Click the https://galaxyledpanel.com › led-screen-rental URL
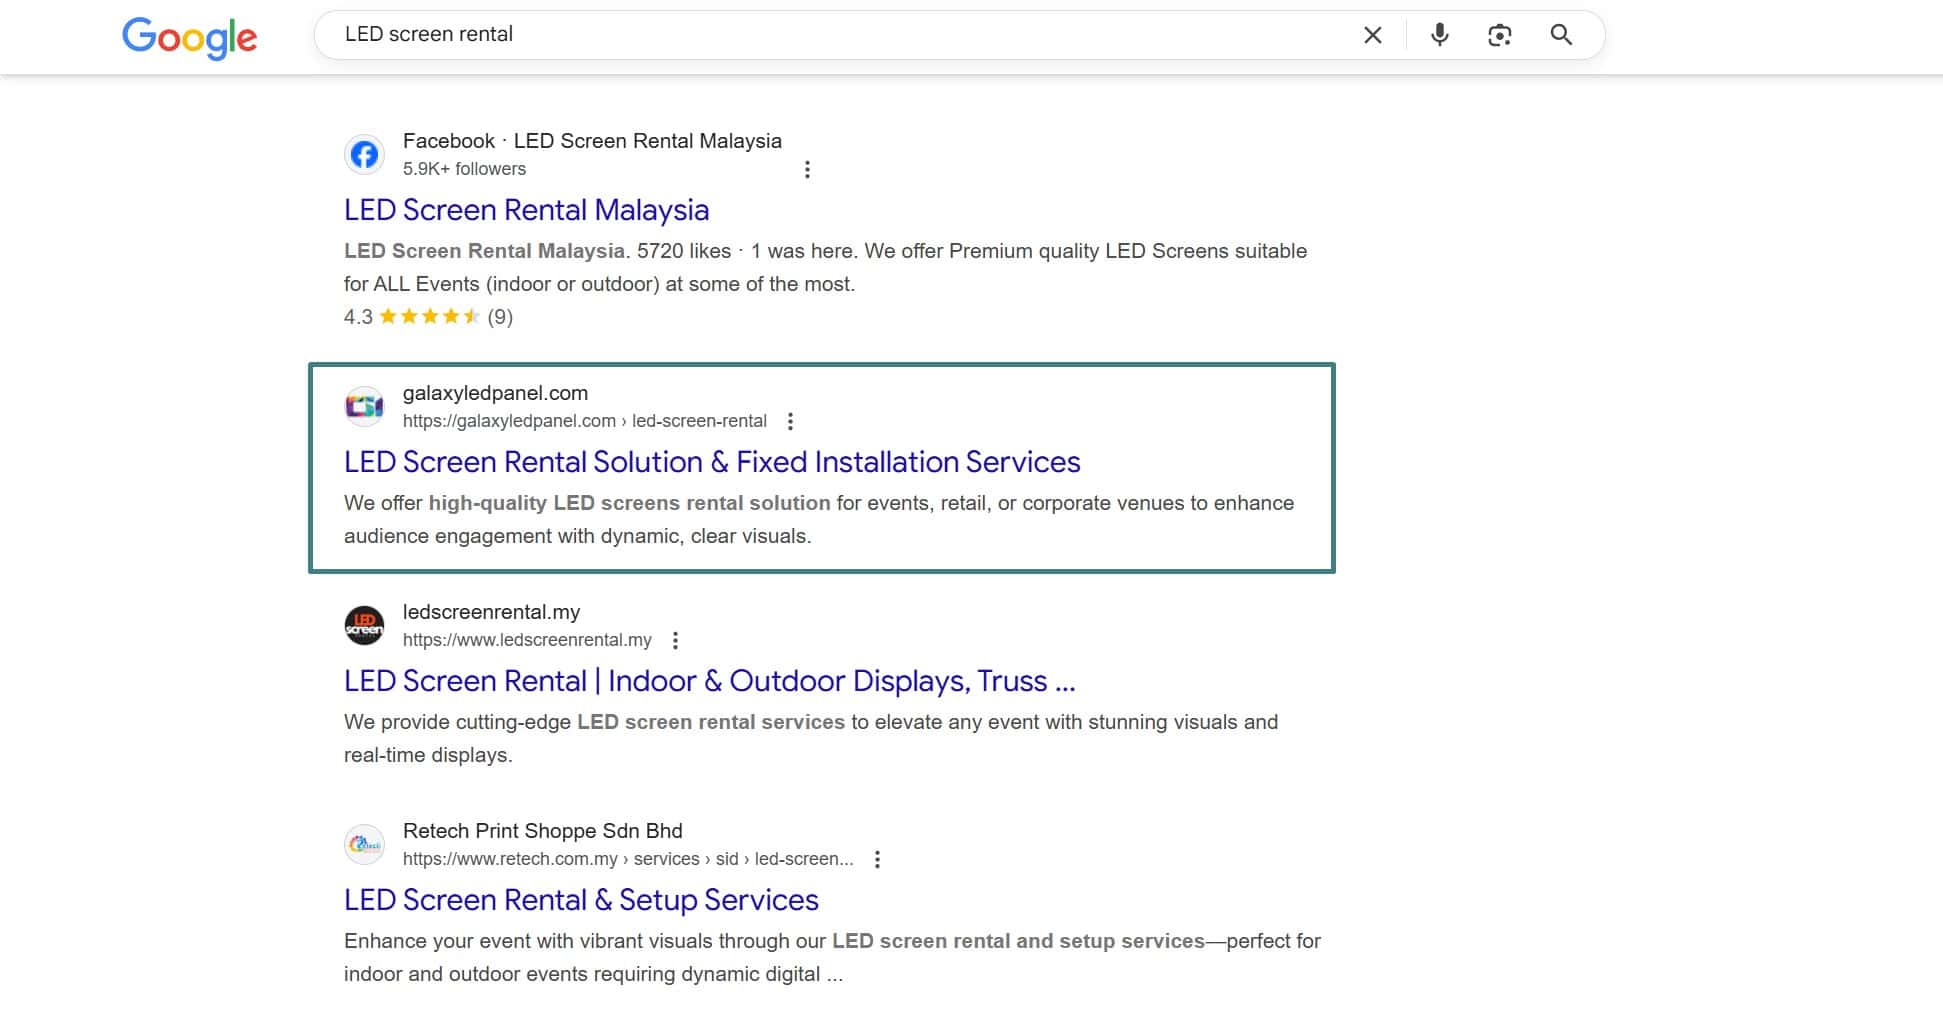Viewport: 1943px width, 1013px height. (x=585, y=421)
